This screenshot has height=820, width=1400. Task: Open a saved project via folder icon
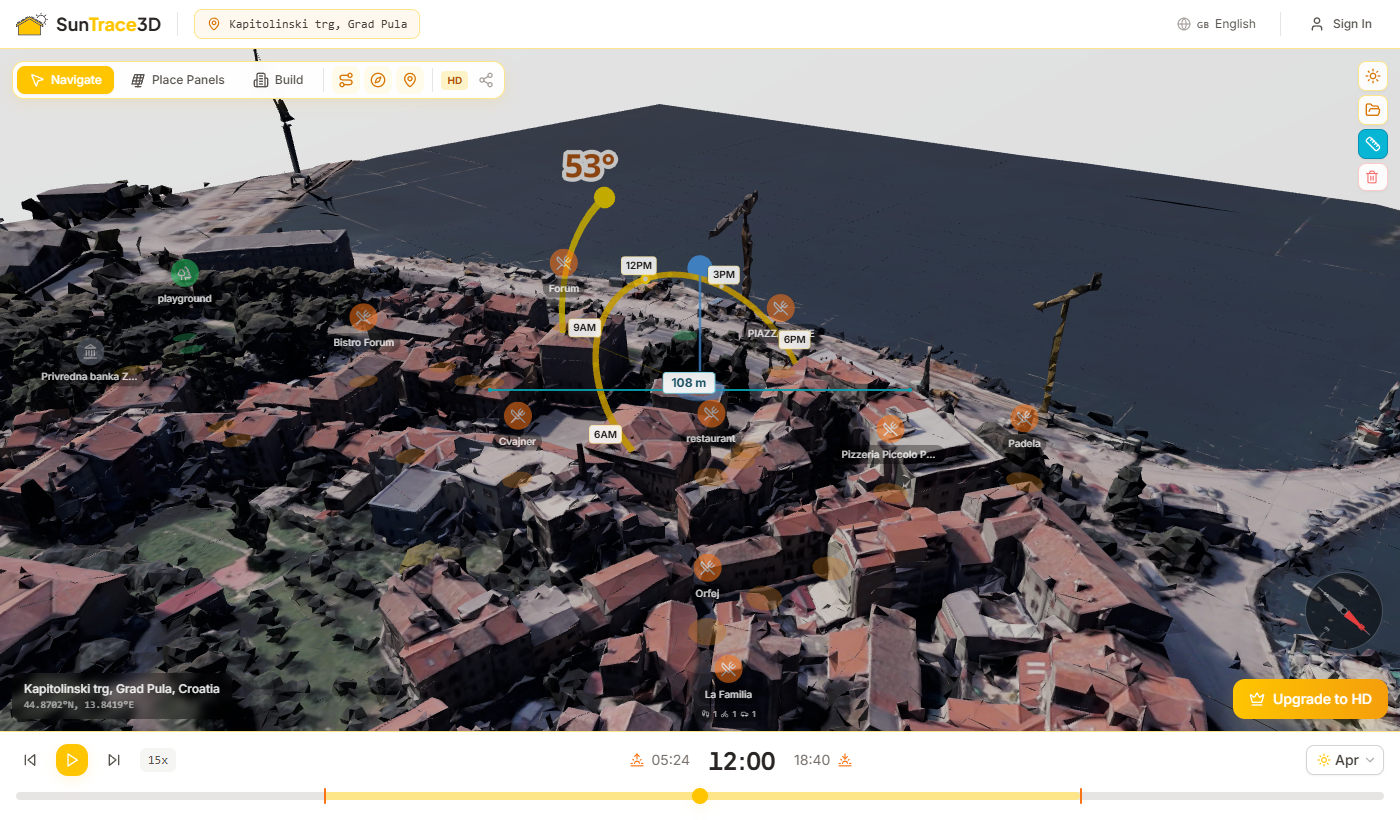pyautogui.click(x=1372, y=110)
